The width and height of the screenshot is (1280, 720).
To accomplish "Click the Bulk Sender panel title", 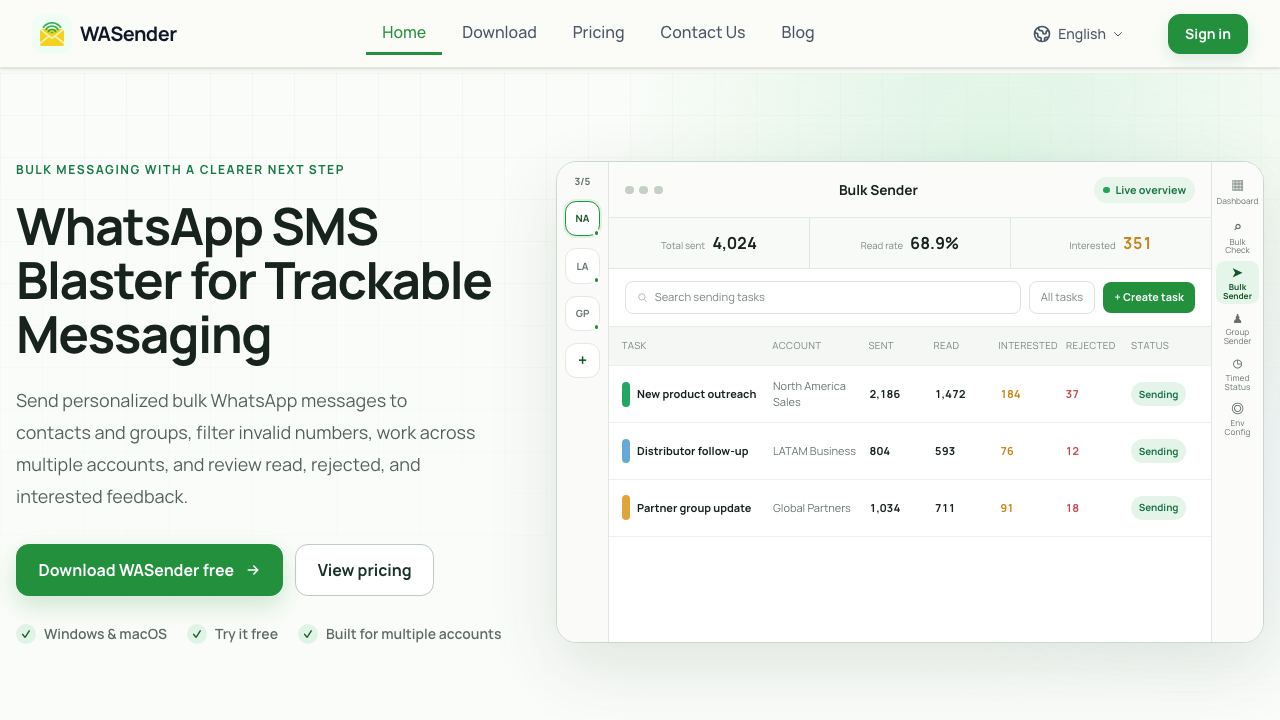I will [878, 190].
